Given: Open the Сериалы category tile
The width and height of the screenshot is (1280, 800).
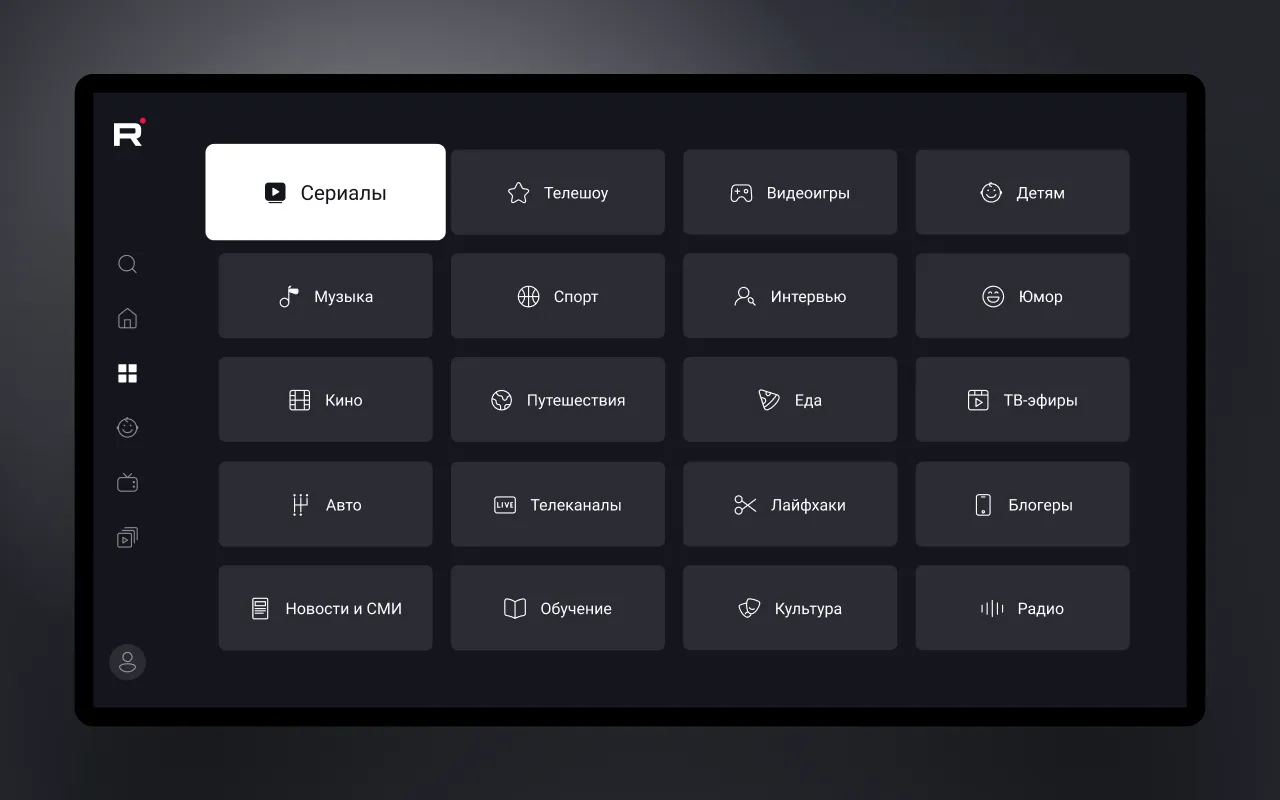Looking at the screenshot, I should [x=326, y=192].
